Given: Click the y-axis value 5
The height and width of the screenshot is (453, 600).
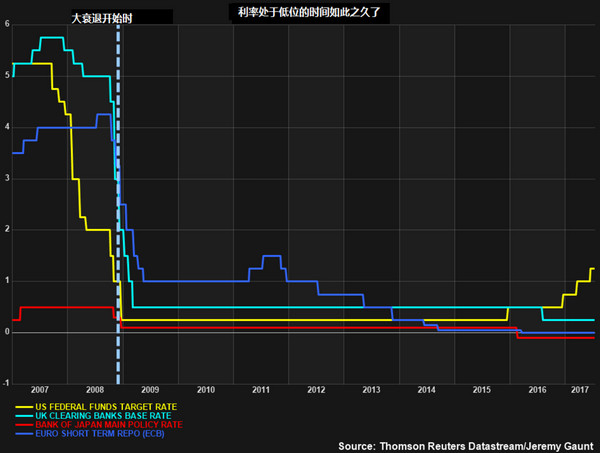Looking at the screenshot, I should (7, 75).
